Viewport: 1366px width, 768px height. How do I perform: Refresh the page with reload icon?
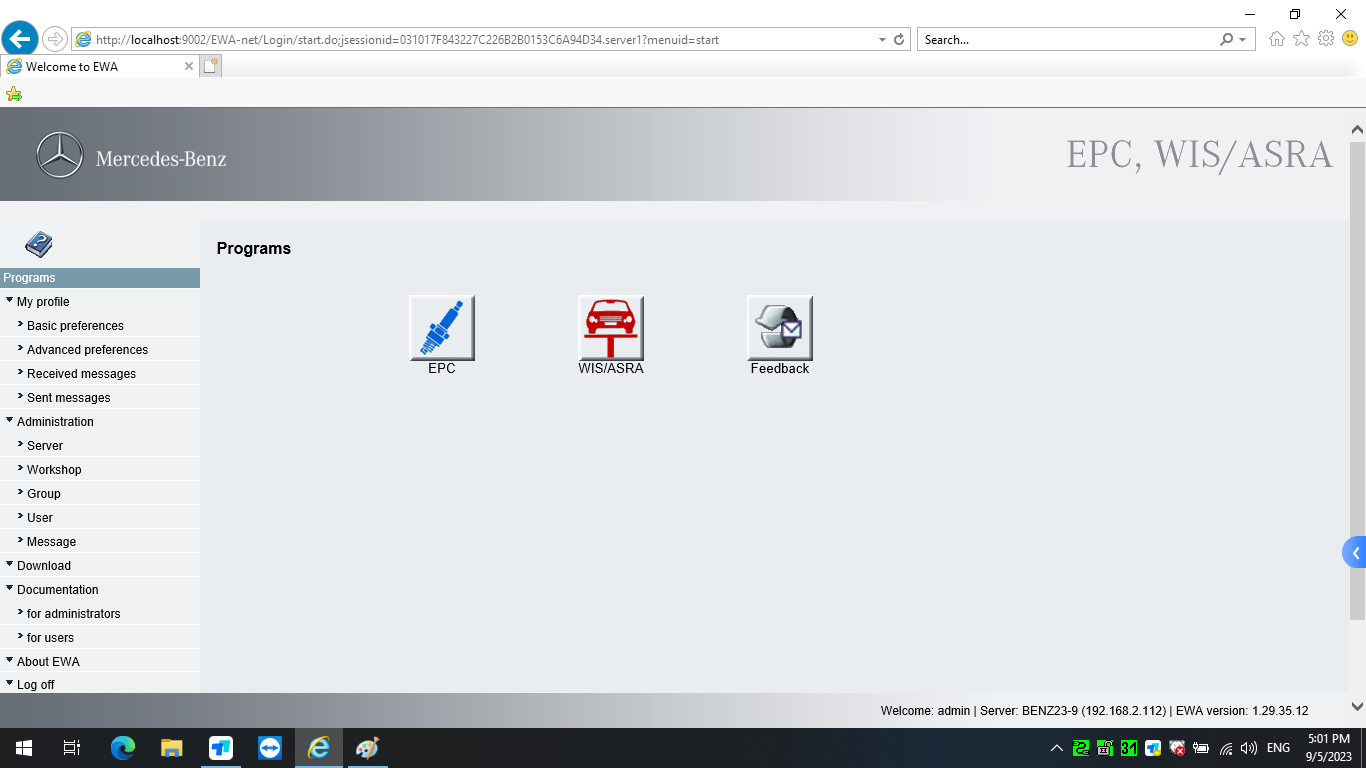point(899,40)
